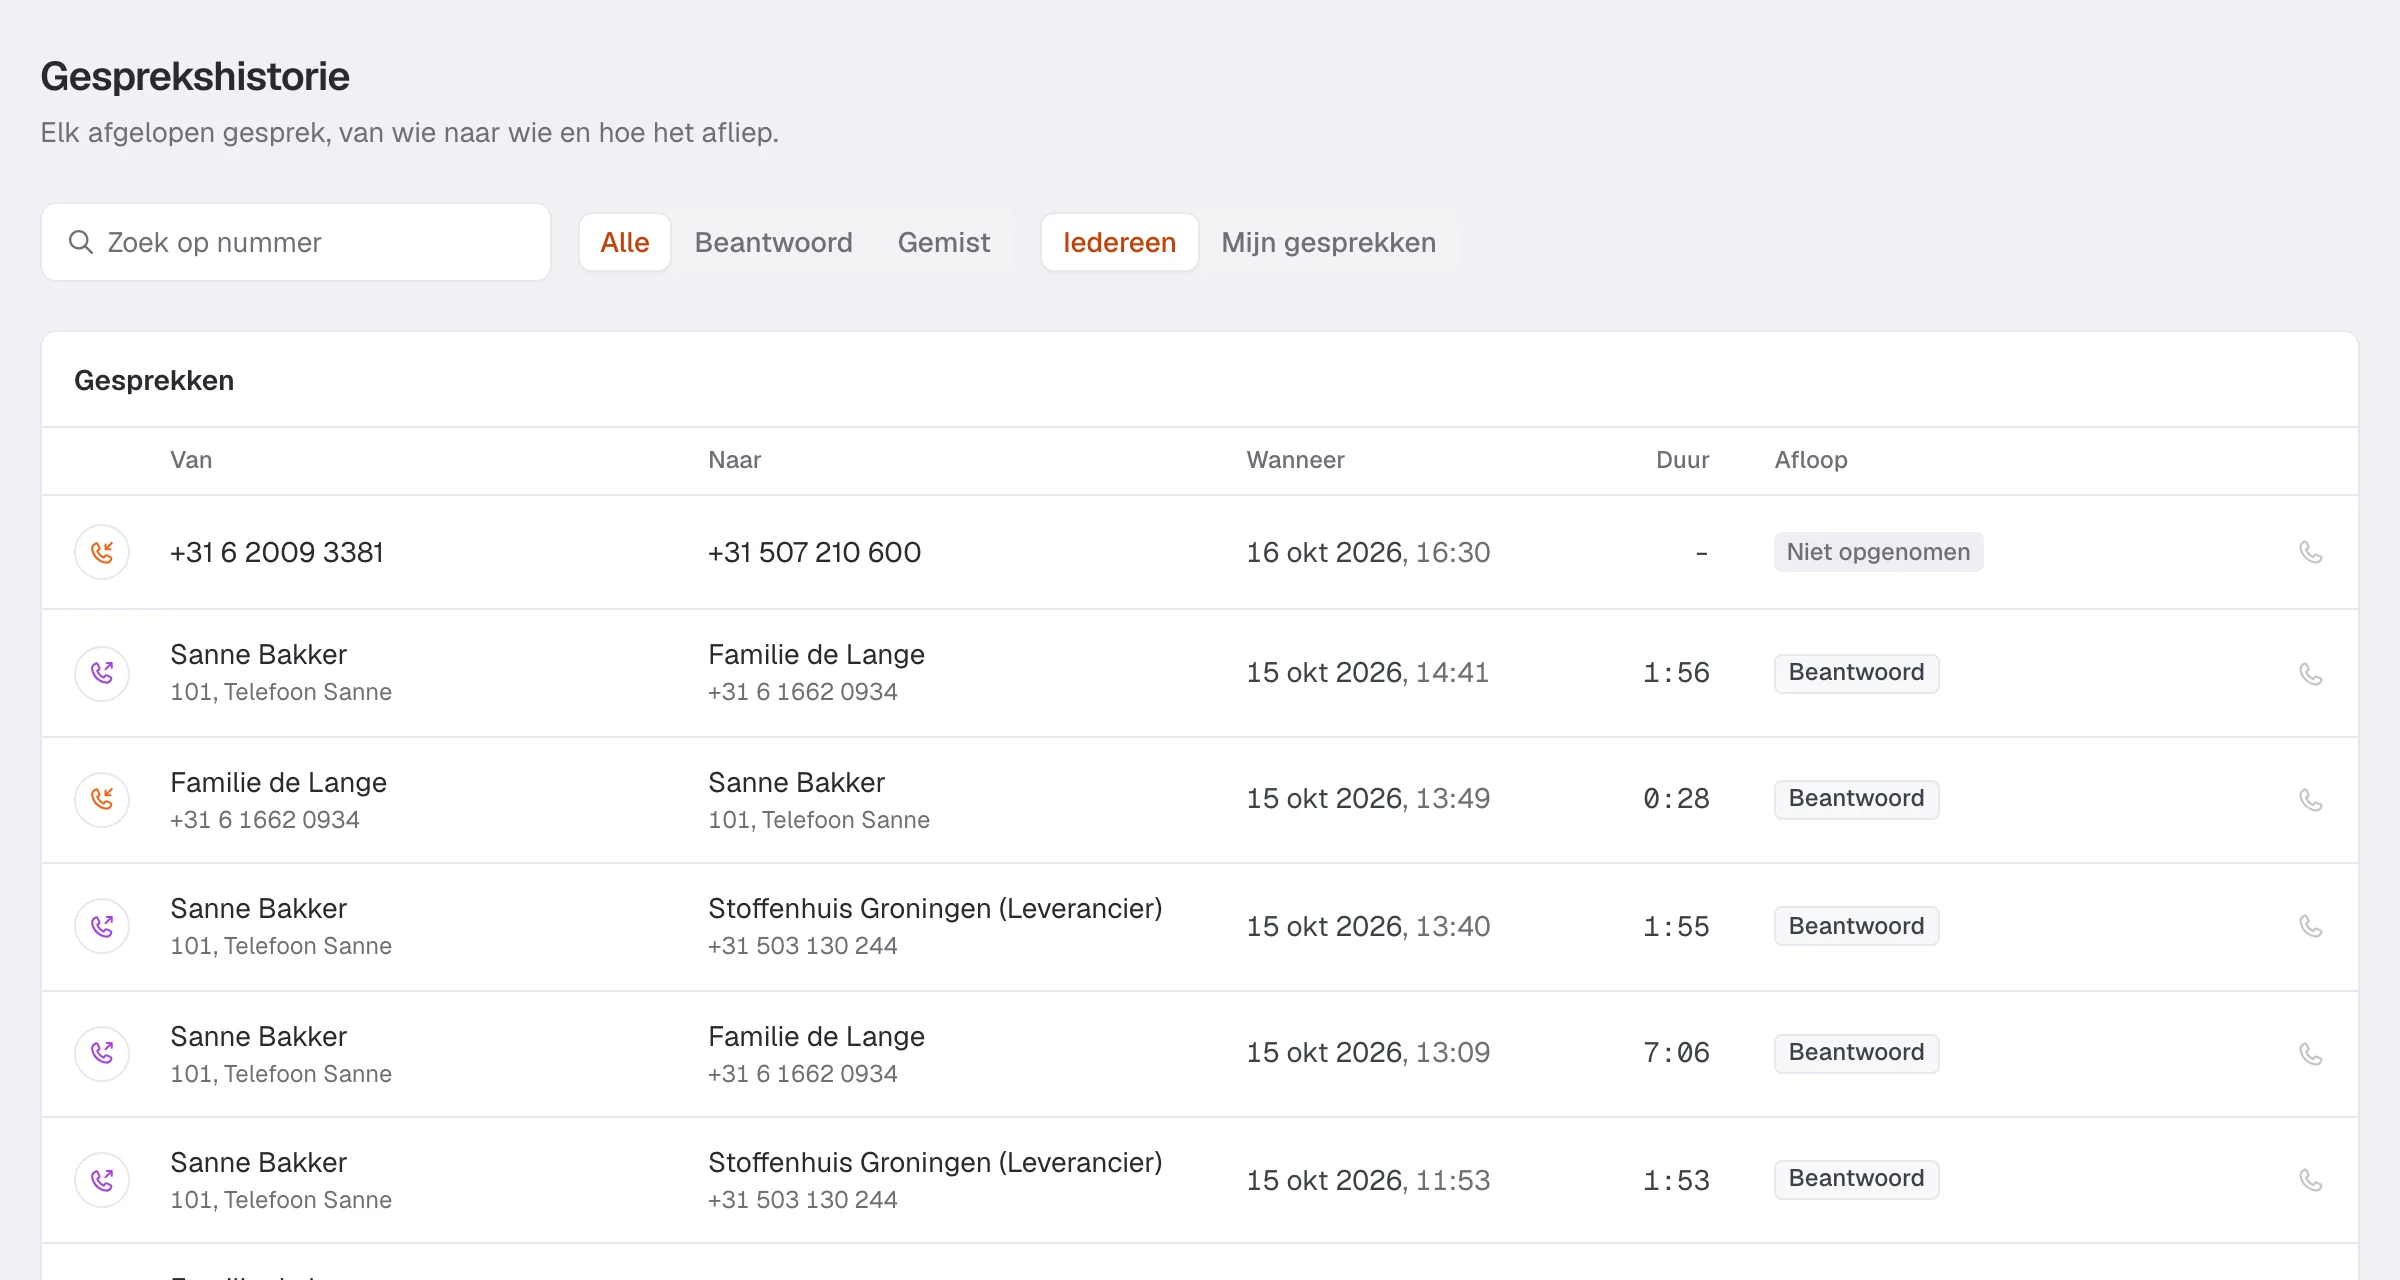Click Stoffenhuis Groningen in 13:40 row
Image resolution: width=2400 pixels, height=1280 pixels.
(x=935, y=909)
